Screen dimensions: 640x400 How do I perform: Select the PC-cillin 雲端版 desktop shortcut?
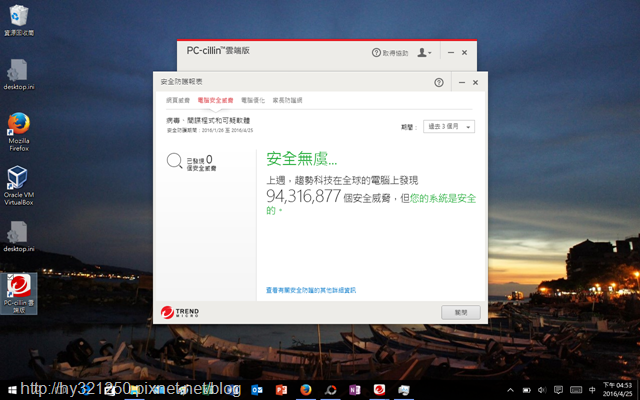[x=19, y=293]
